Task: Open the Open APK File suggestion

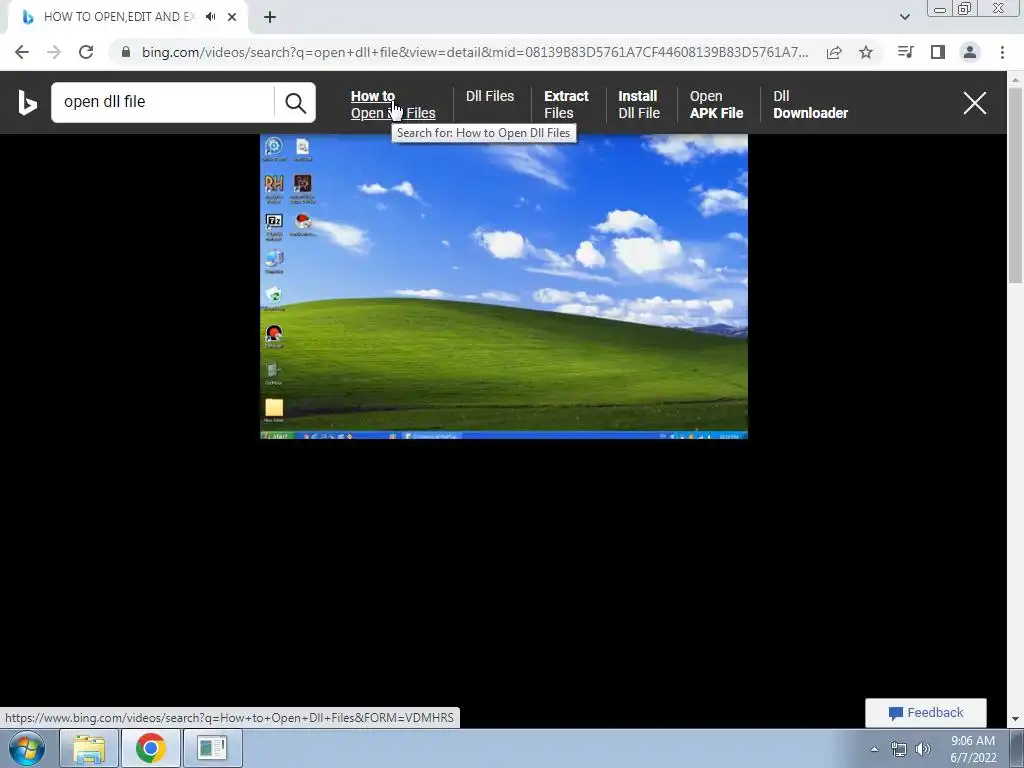Action: (716, 104)
